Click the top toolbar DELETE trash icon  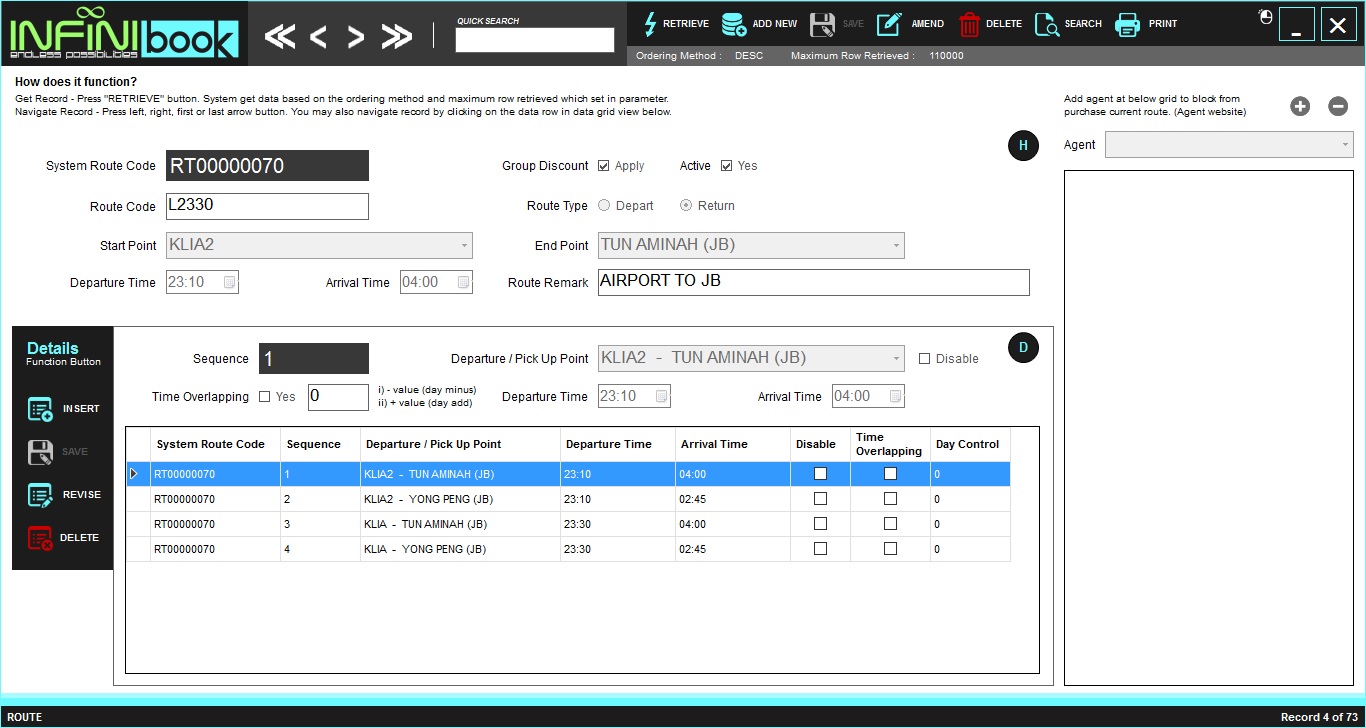pos(969,24)
